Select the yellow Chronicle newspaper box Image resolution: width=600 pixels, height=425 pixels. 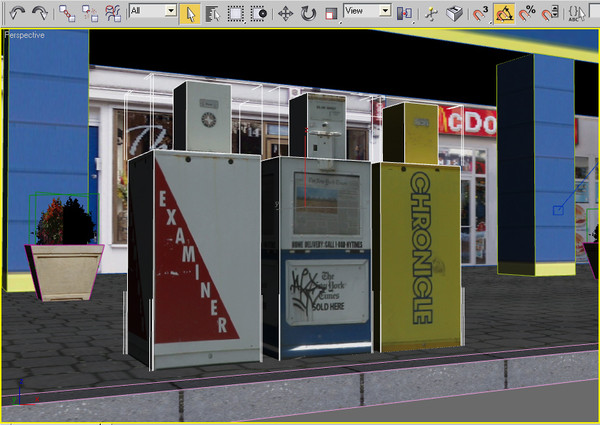[419, 256]
